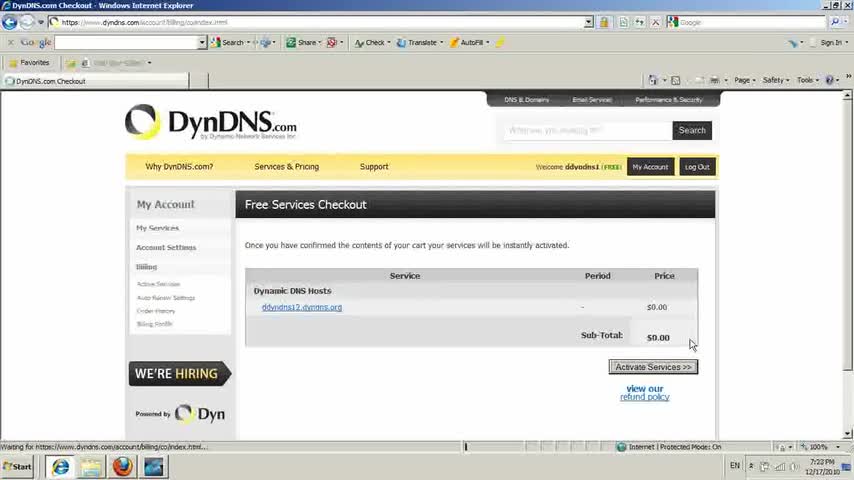Click the Translate toolbar button
This screenshot has height=480, width=854.
pos(417,42)
